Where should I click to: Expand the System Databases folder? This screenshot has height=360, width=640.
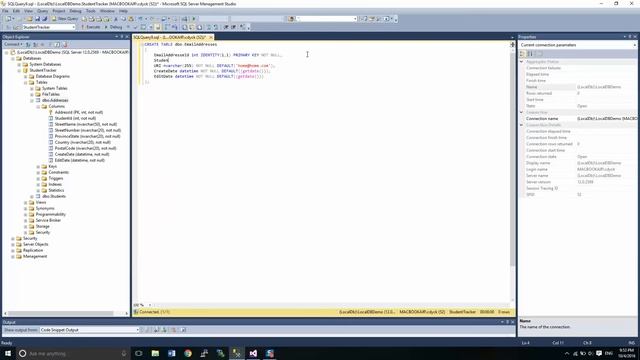[19, 64]
